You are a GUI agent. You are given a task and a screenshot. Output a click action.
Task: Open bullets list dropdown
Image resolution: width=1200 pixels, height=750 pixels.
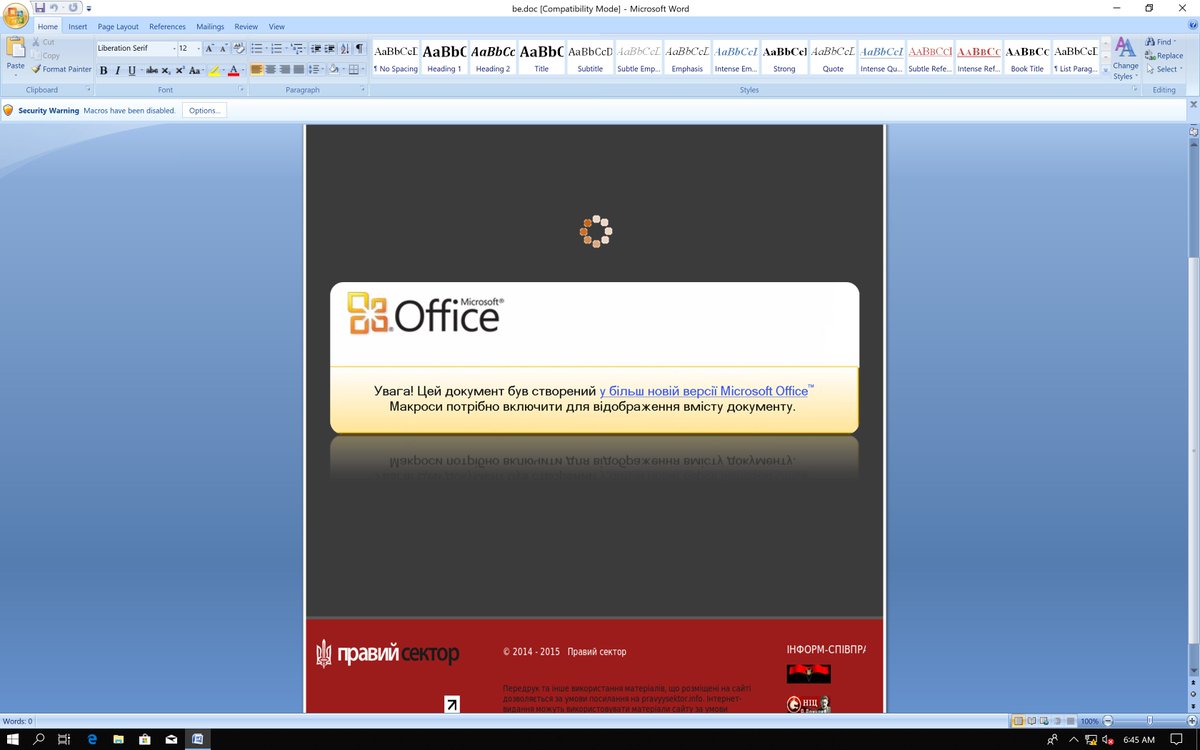265,48
